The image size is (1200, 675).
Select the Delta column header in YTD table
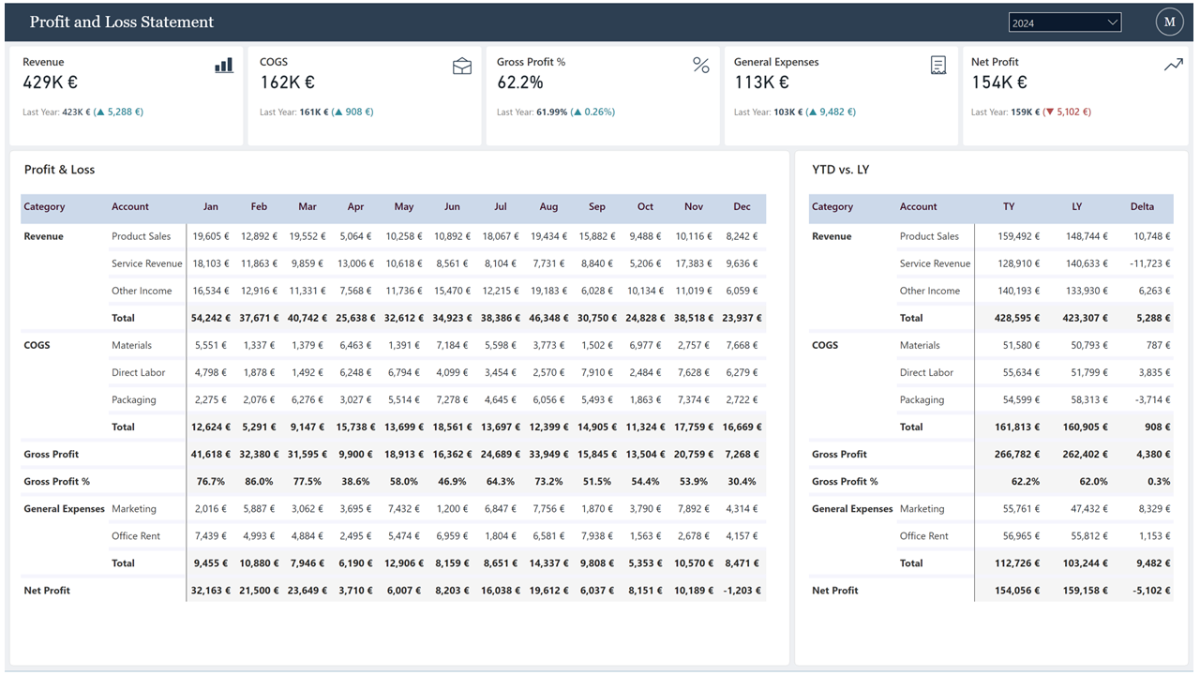pos(1142,207)
